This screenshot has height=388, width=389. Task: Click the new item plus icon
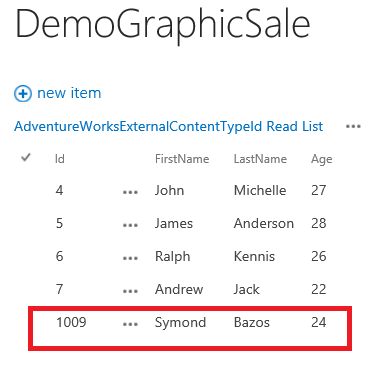tap(23, 93)
